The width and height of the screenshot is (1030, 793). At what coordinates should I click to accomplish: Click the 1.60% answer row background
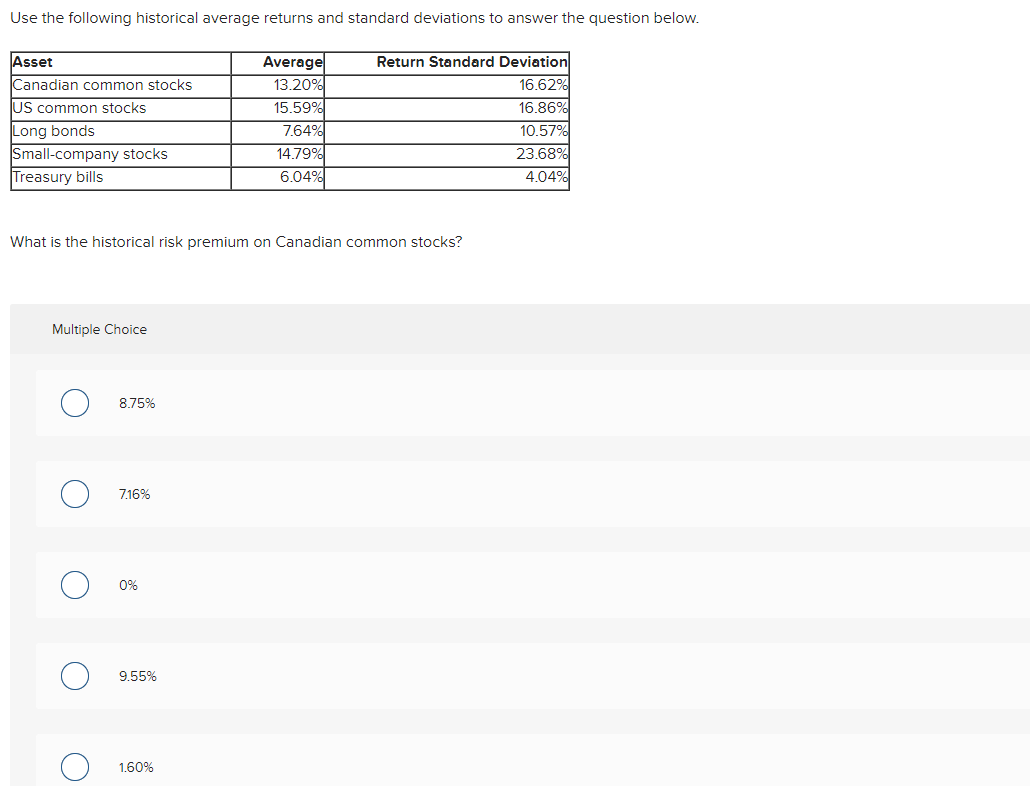500,767
